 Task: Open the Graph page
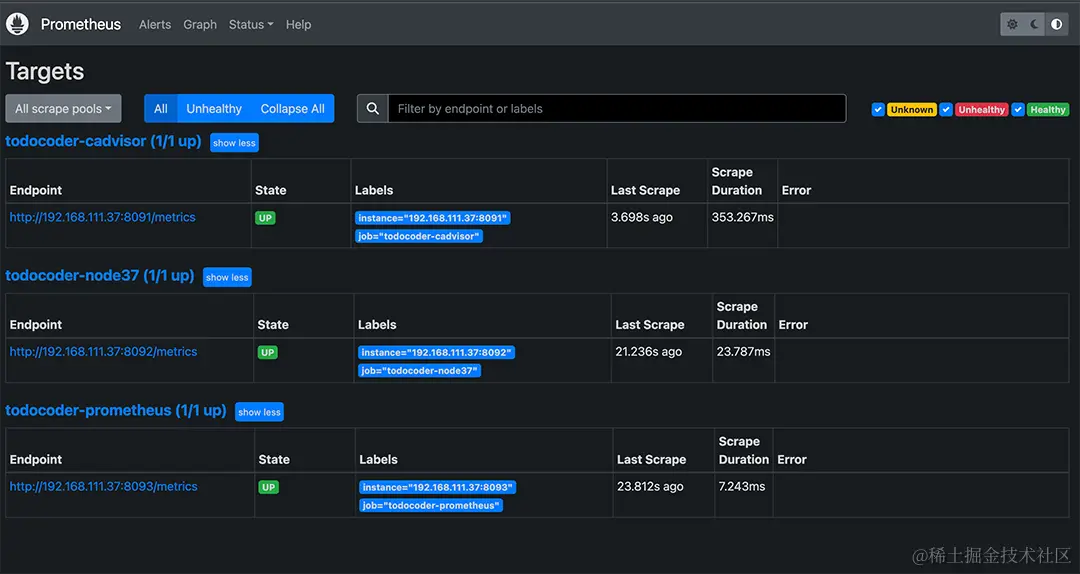coord(200,24)
